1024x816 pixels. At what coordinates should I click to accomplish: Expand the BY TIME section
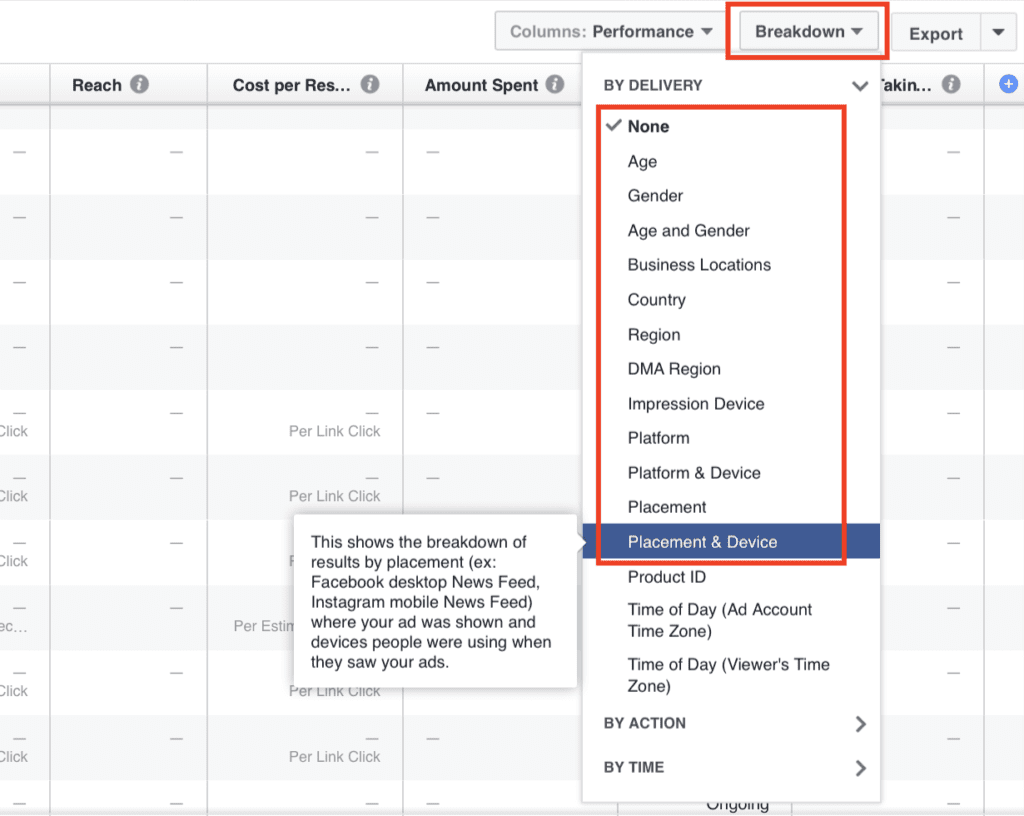coord(731,768)
